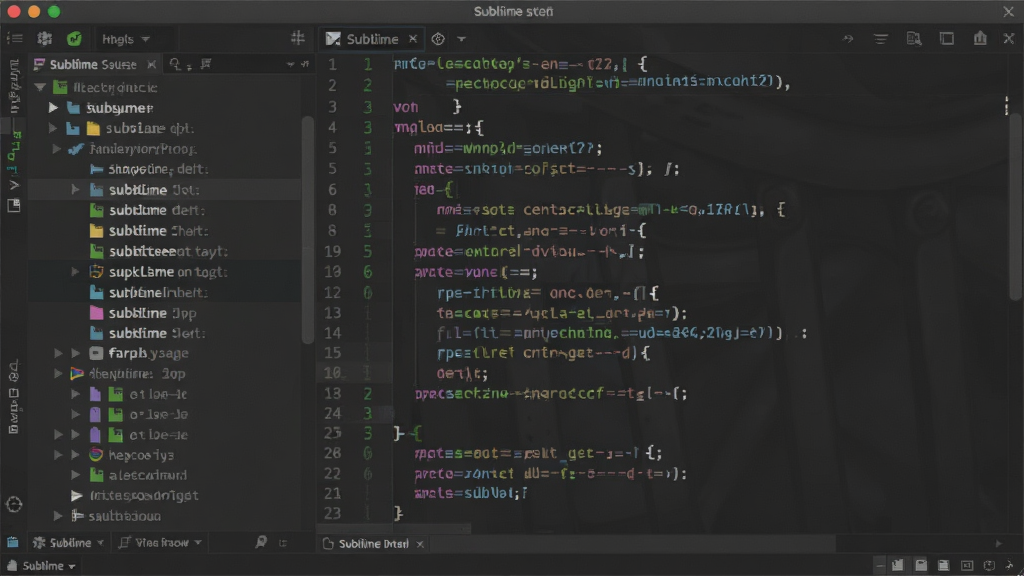Click the curved arrow icon in top-right toolbar
Image resolution: width=1024 pixels, height=576 pixels.
pyautogui.click(x=848, y=39)
